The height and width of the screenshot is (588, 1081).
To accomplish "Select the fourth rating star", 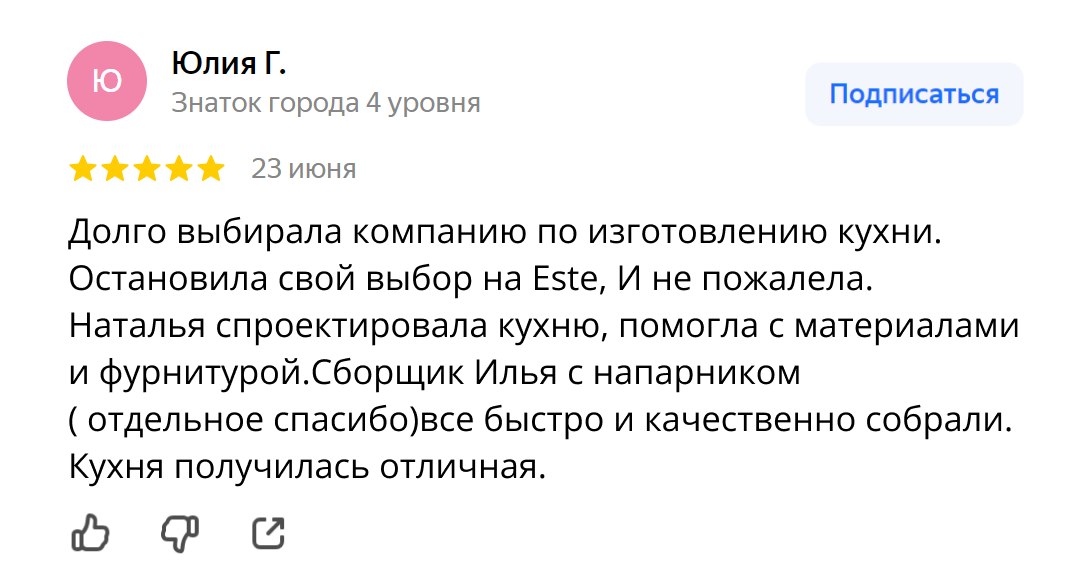I will point(179,169).
